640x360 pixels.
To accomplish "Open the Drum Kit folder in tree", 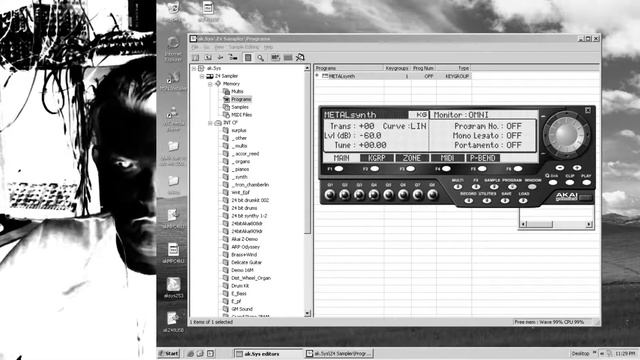I will (240, 286).
